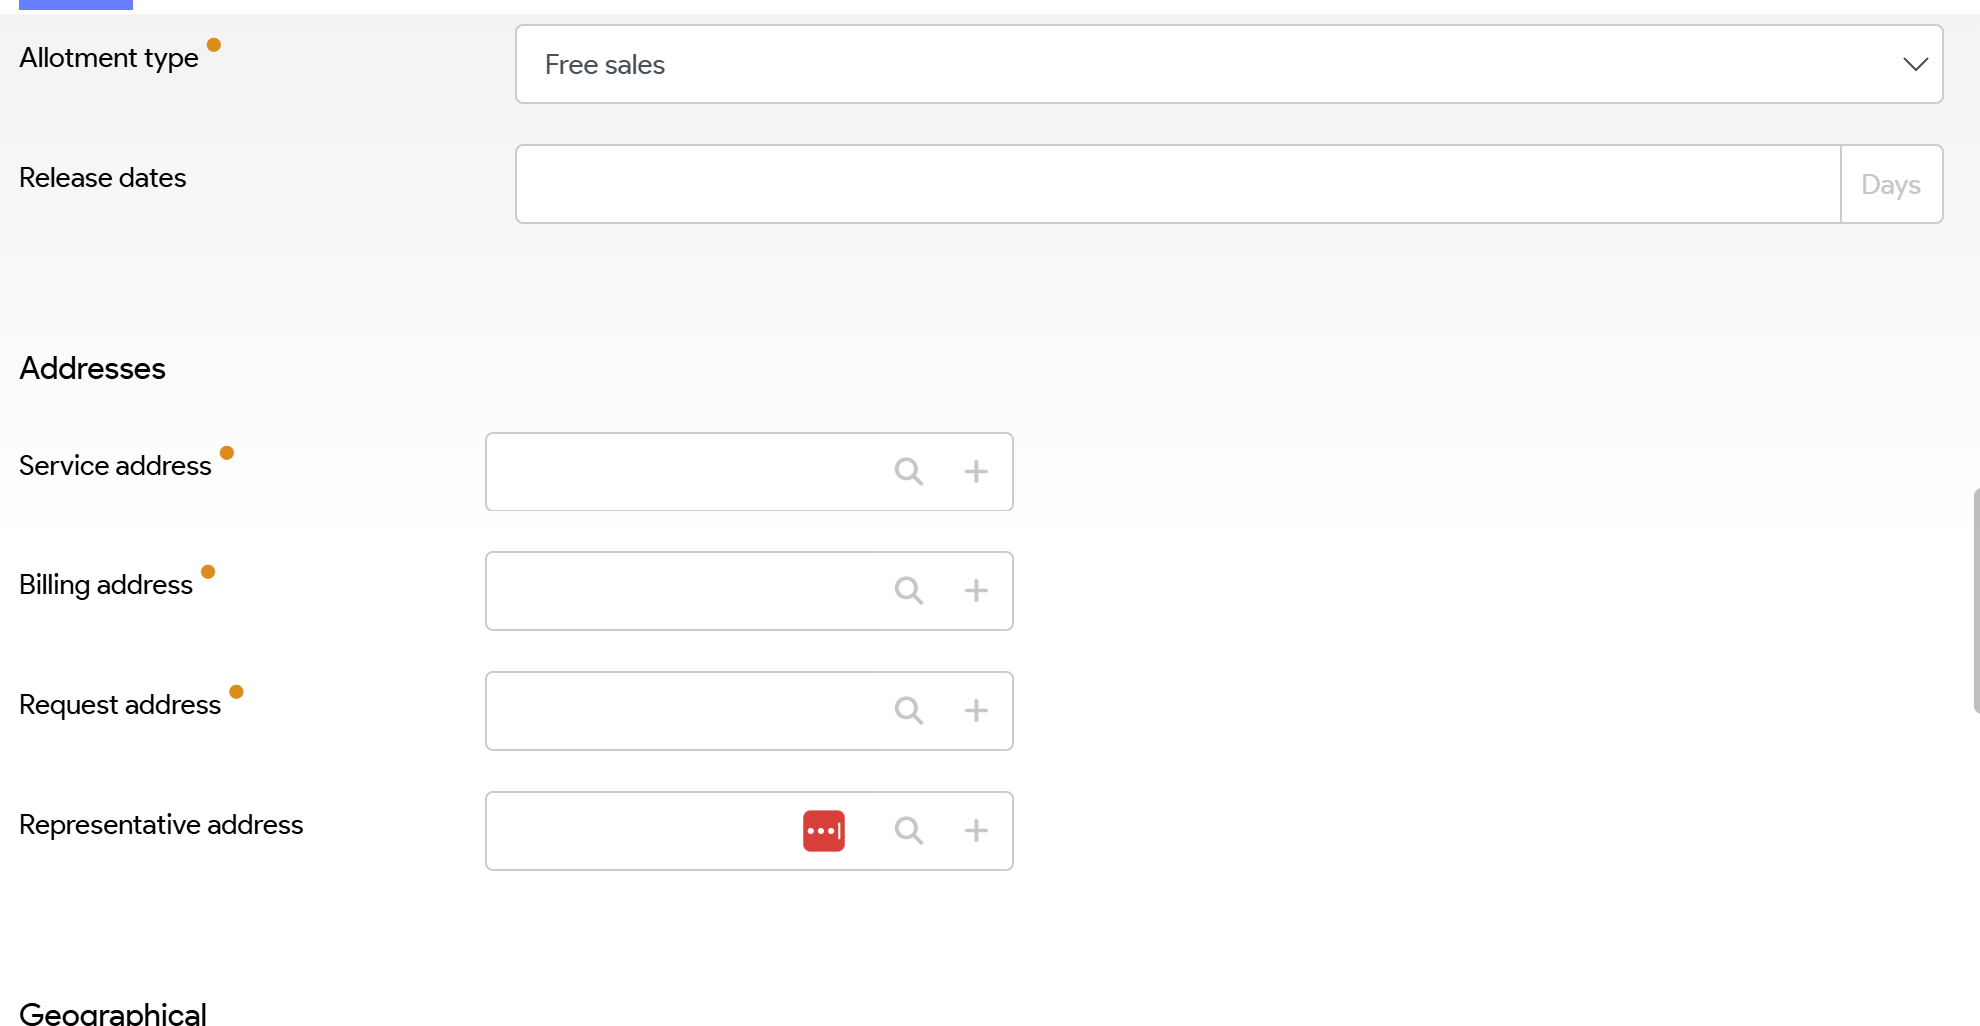Search for a Request address
Image resolution: width=1980 pixels, height=1026 pixels.
pos(908,710)
